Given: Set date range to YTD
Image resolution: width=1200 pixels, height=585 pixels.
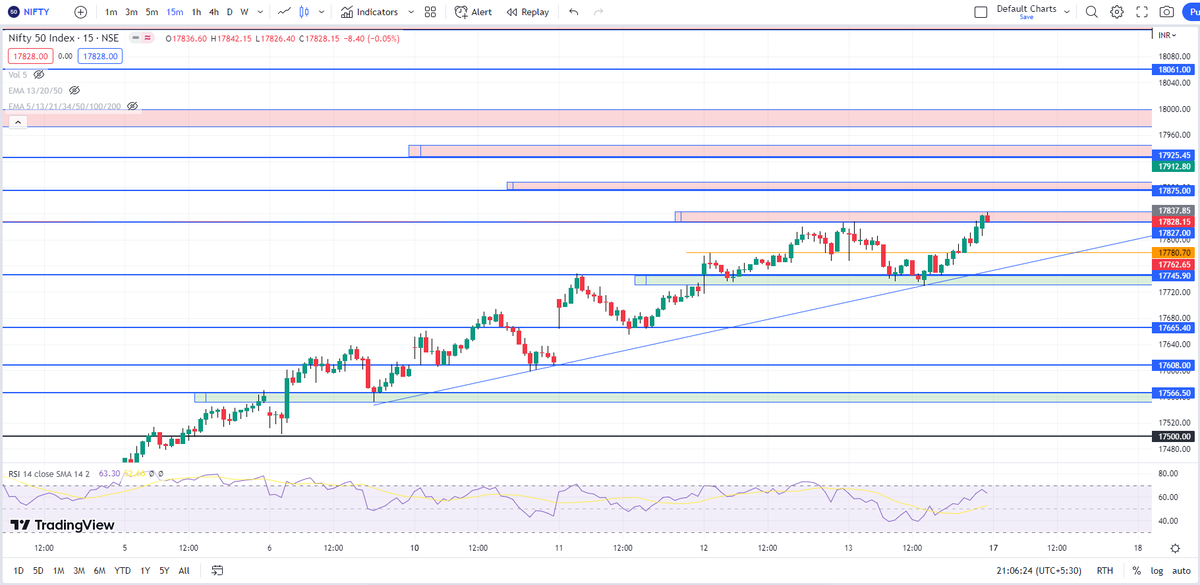Looking at the screenshot, I should click(x=123, y=571).
